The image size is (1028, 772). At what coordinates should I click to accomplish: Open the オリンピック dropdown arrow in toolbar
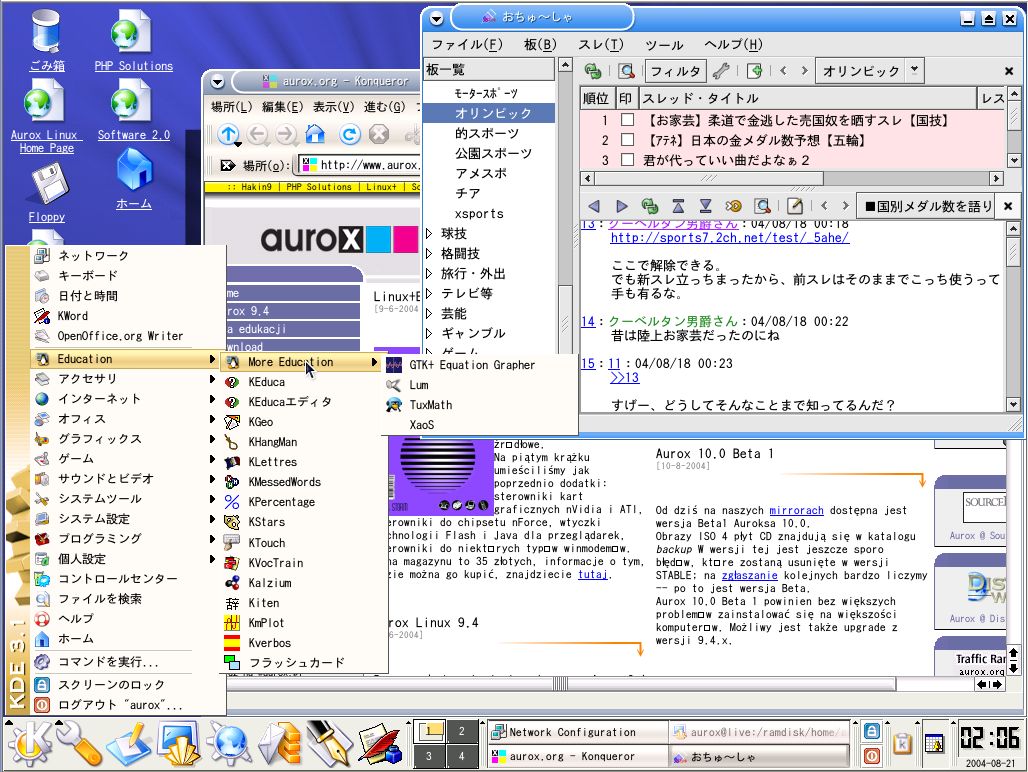click(x=915, y=70)
